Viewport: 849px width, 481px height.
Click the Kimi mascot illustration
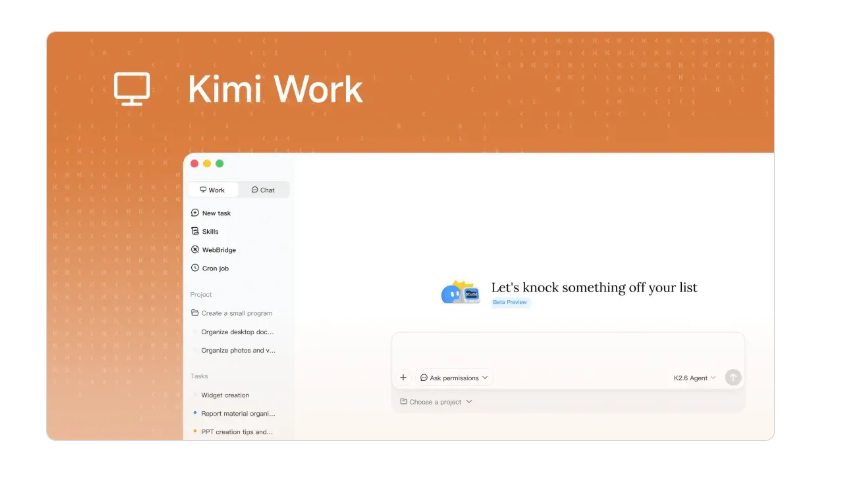(x=460, y=293)
